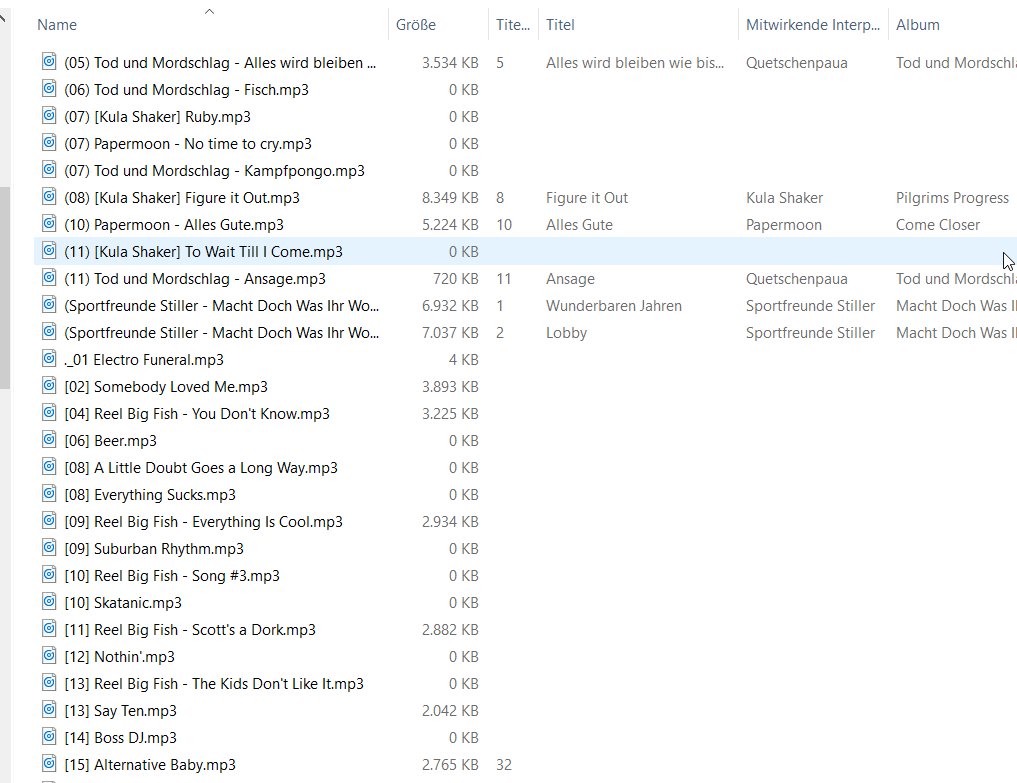Sort by the Album column header
This screenshot has width=1017, height=783.
(918, 25)
